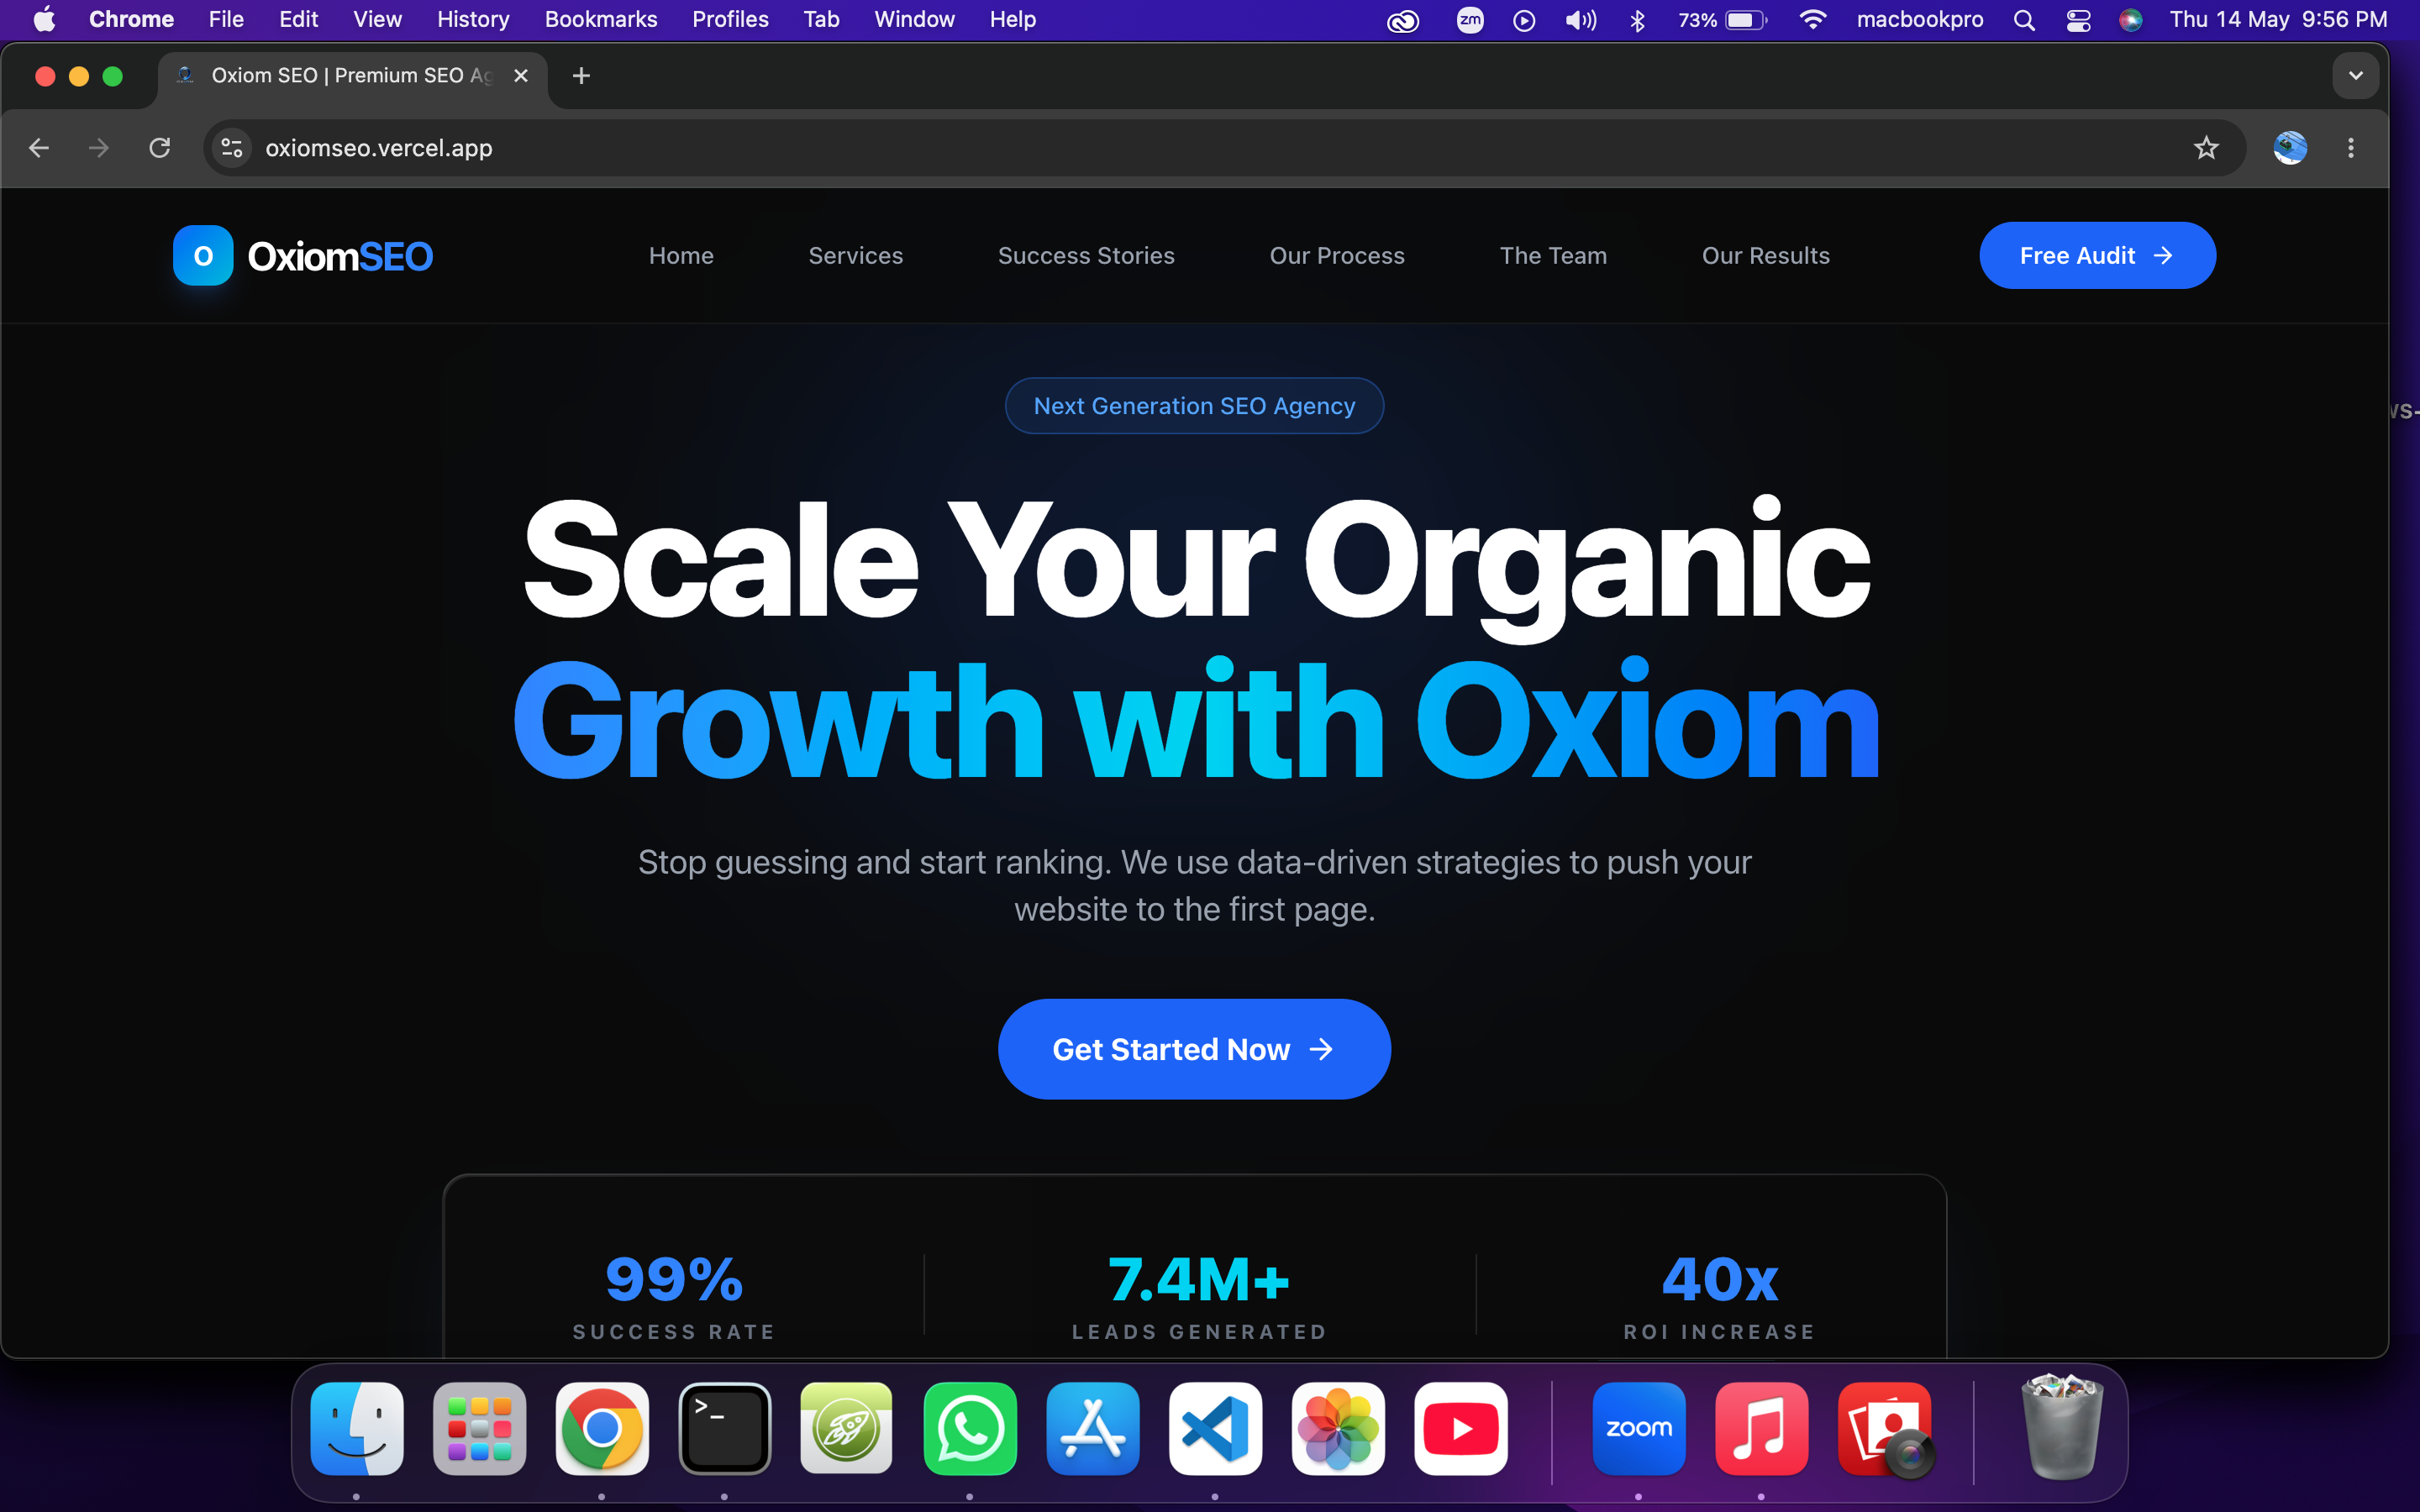Click the Next Generation SEO Agency badge
This screenshot has width=2420, height=1512.
click(x=1194, y=406)
